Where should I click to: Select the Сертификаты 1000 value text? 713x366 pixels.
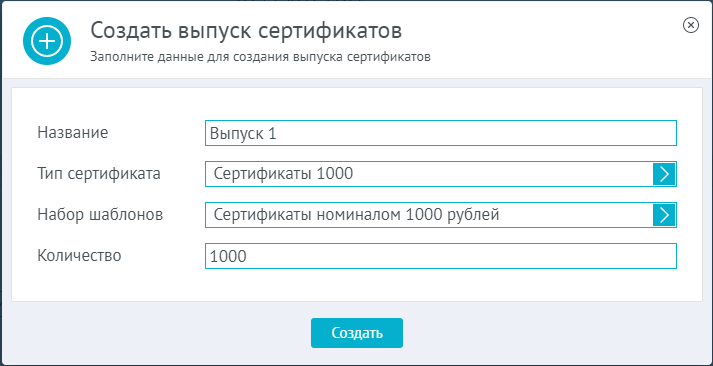pyautogui.click(x=283, y=174)
